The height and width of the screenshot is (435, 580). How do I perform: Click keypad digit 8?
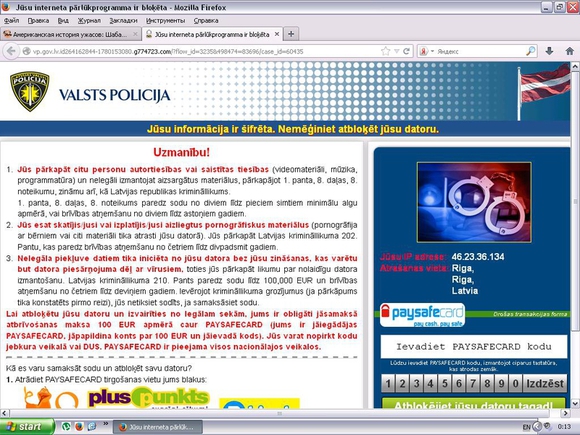pos(487,384)
